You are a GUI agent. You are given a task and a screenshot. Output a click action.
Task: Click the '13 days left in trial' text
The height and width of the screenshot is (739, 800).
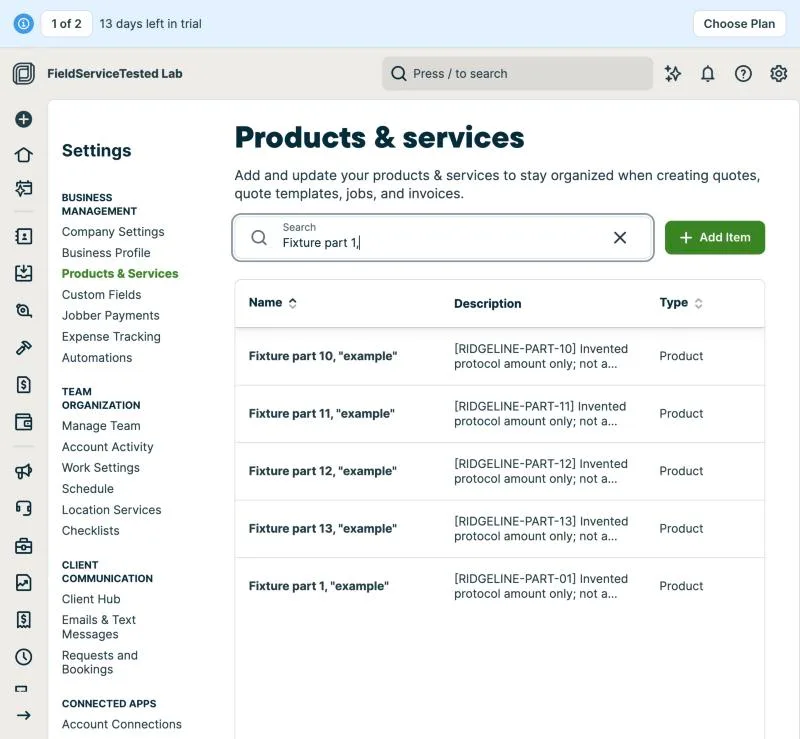(151, 23)
